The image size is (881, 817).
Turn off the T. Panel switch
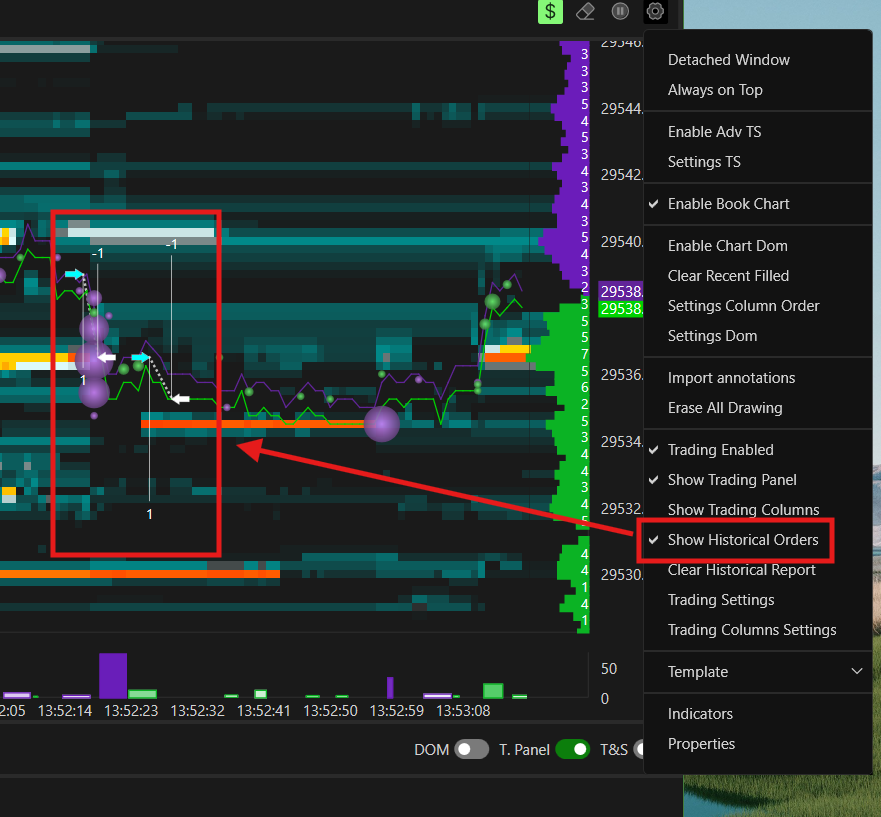[572, 749]
